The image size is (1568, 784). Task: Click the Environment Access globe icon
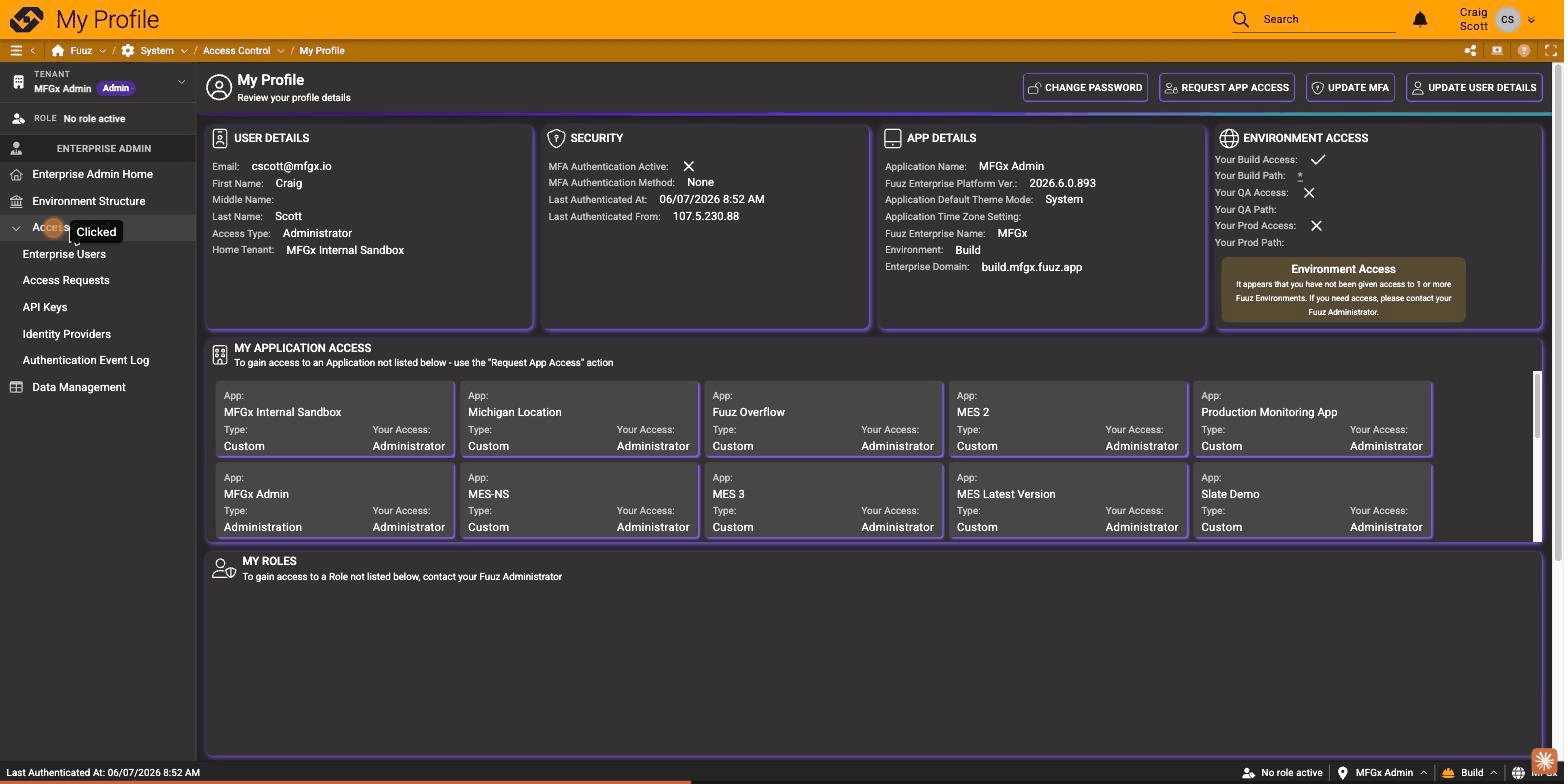[x=1229, y=138]
